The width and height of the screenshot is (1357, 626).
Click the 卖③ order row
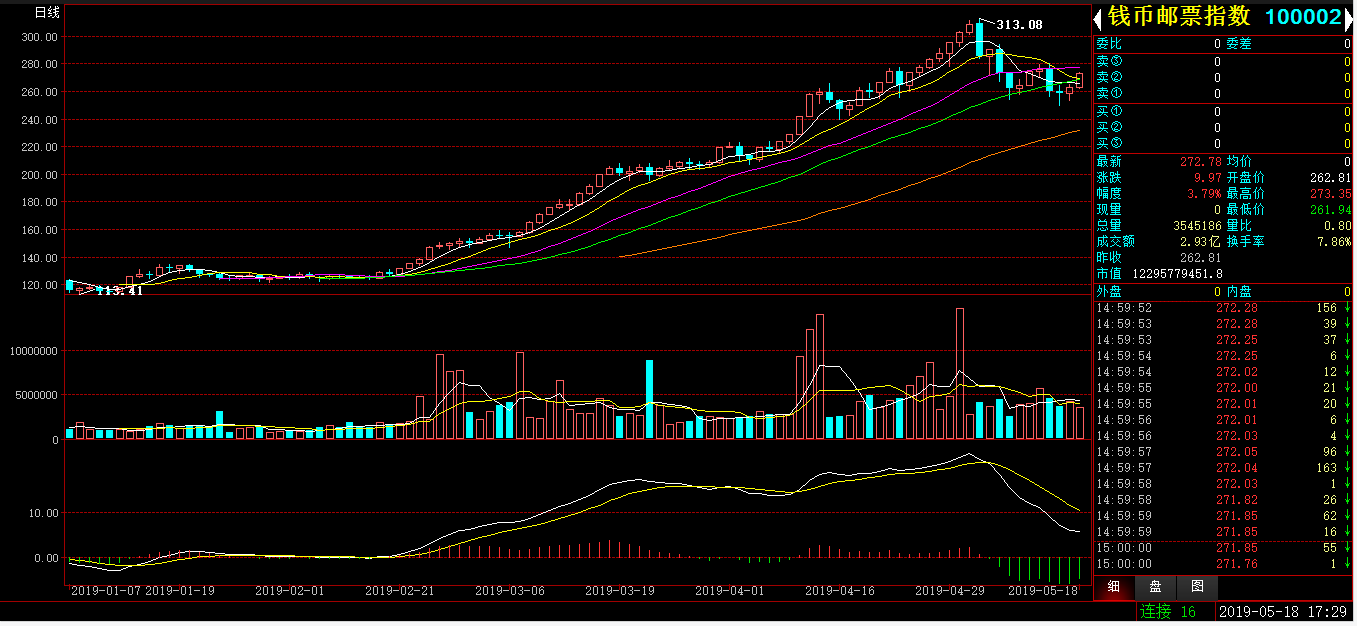(x=1223, y=61)
